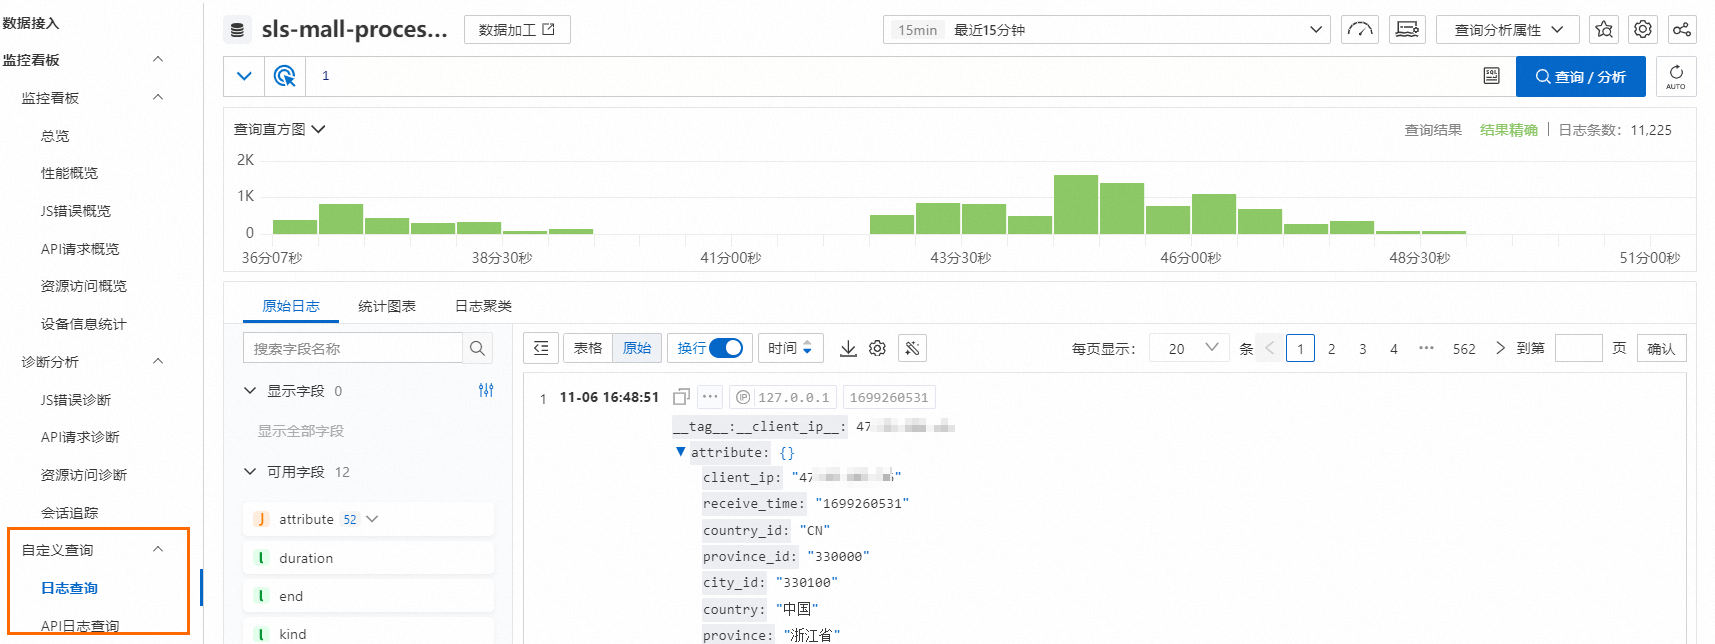Click in the query statement input field
This screenshot has height=644, width=1715.
pyautogui.click(x=890, y=76)
